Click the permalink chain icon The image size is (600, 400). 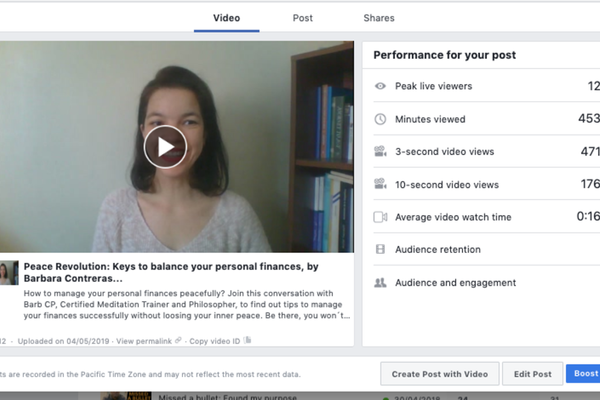coord(178,340)
